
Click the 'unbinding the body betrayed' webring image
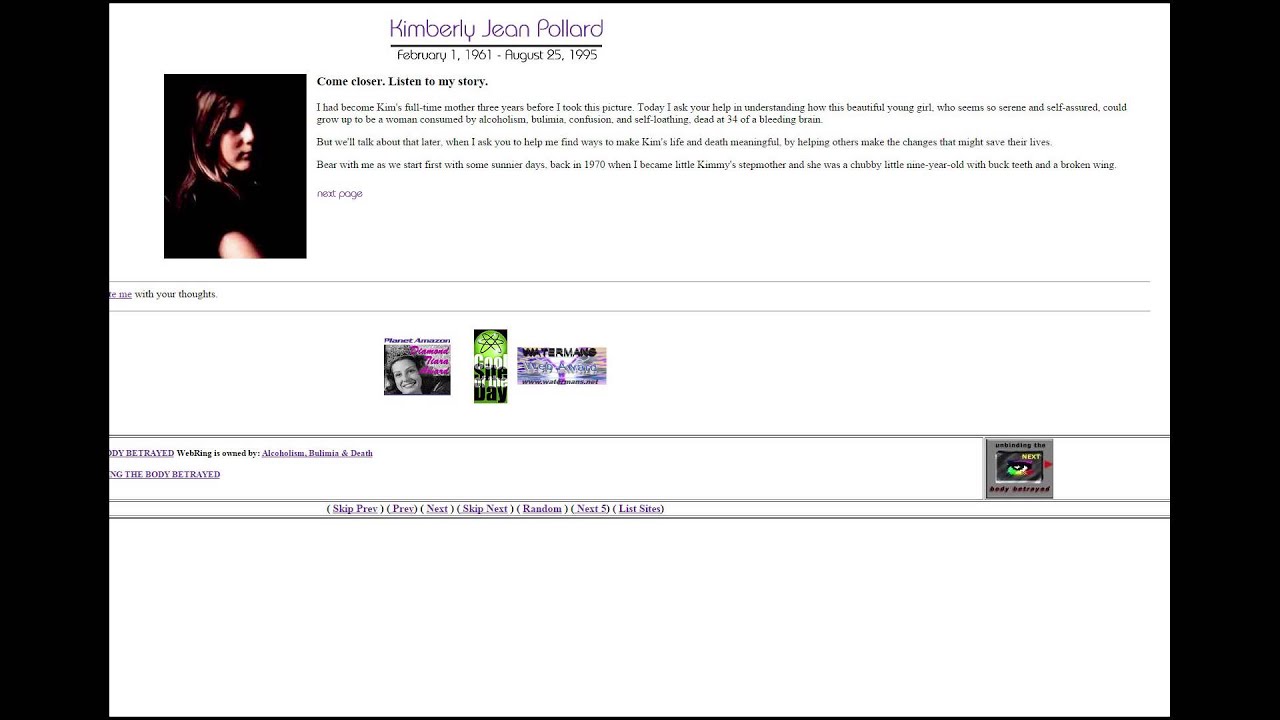pos(1019,468)
